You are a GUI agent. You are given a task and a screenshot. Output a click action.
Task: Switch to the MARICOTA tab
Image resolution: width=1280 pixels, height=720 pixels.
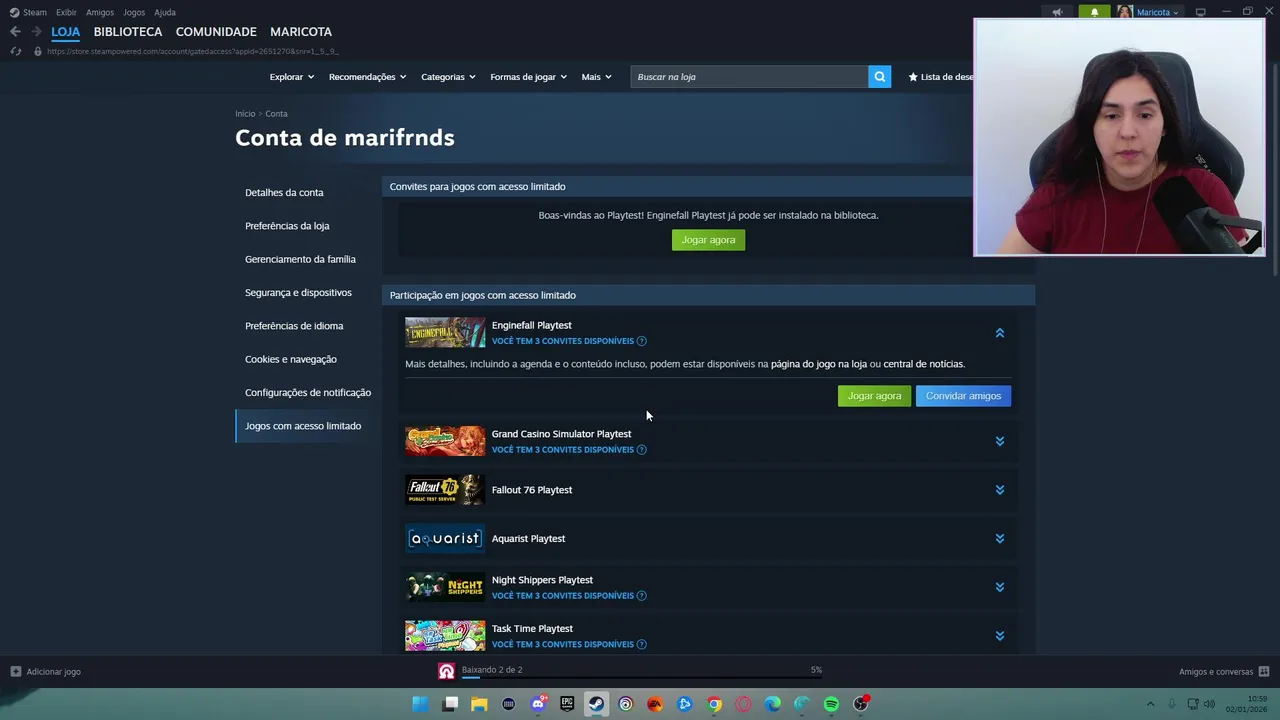pos(301,32)
